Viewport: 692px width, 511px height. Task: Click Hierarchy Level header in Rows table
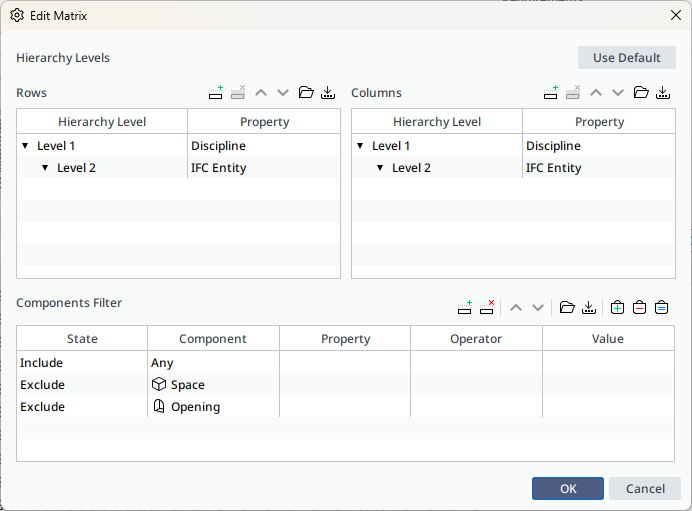[x=102, y=121]
